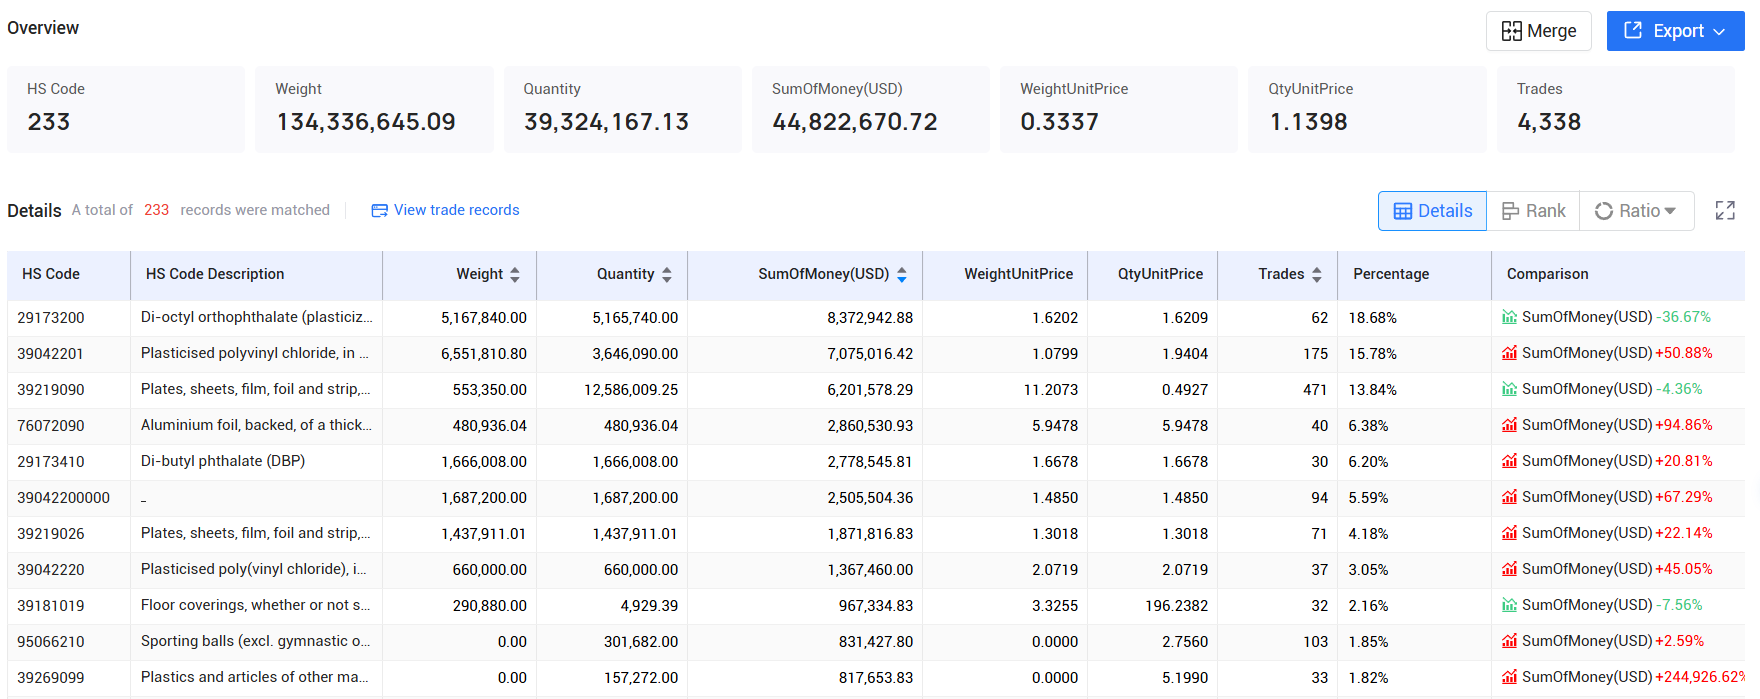Screen dimensions: 1760x699
Task: Click comparison value +244,926.62%
Action: click(x=1700, y=677)
